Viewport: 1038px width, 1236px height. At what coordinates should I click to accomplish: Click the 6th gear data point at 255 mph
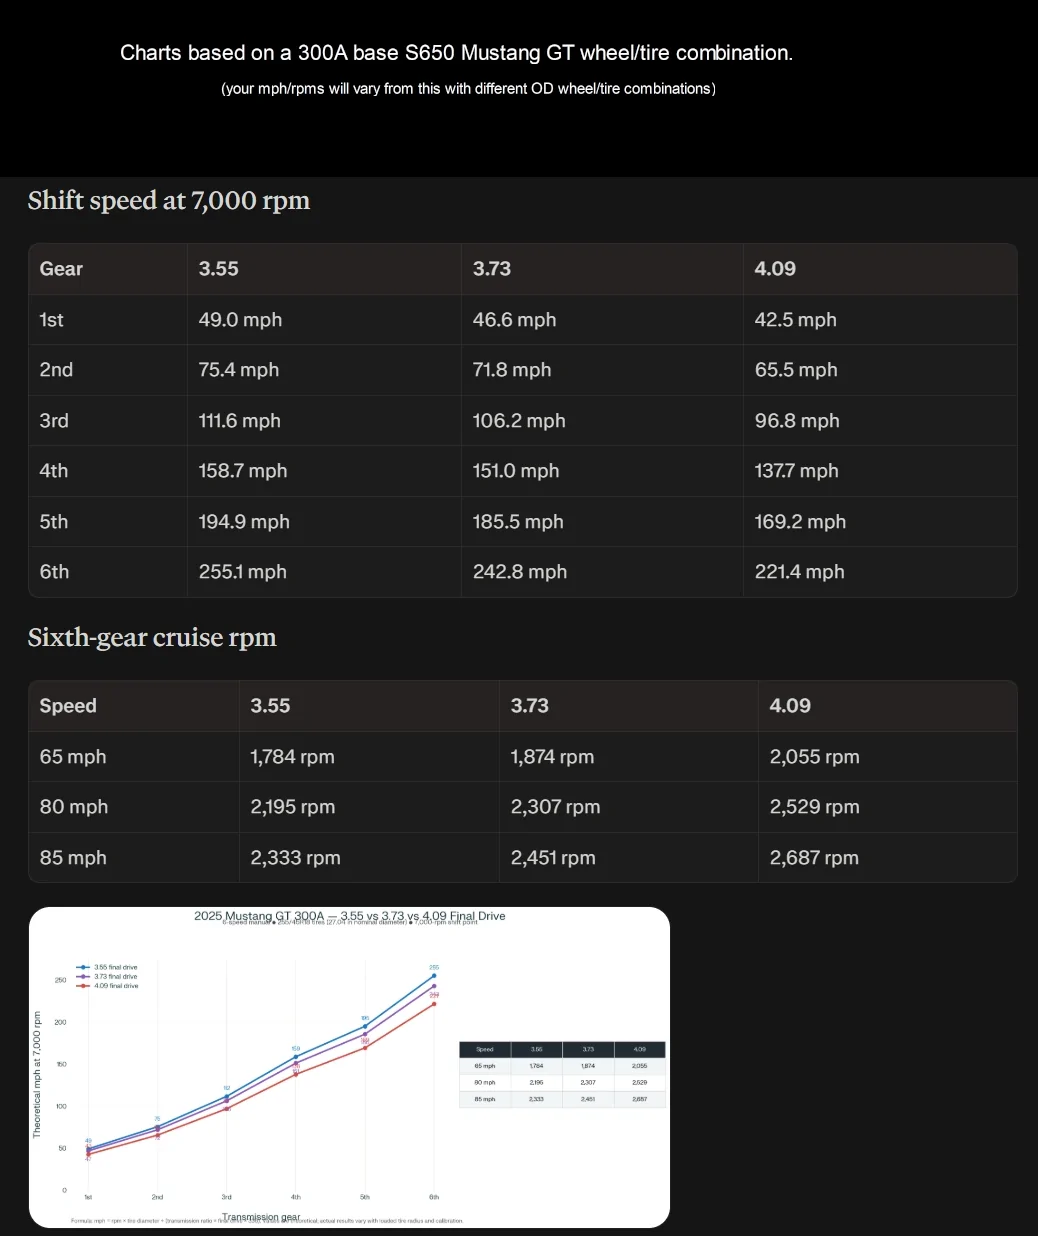click(434, 976)
